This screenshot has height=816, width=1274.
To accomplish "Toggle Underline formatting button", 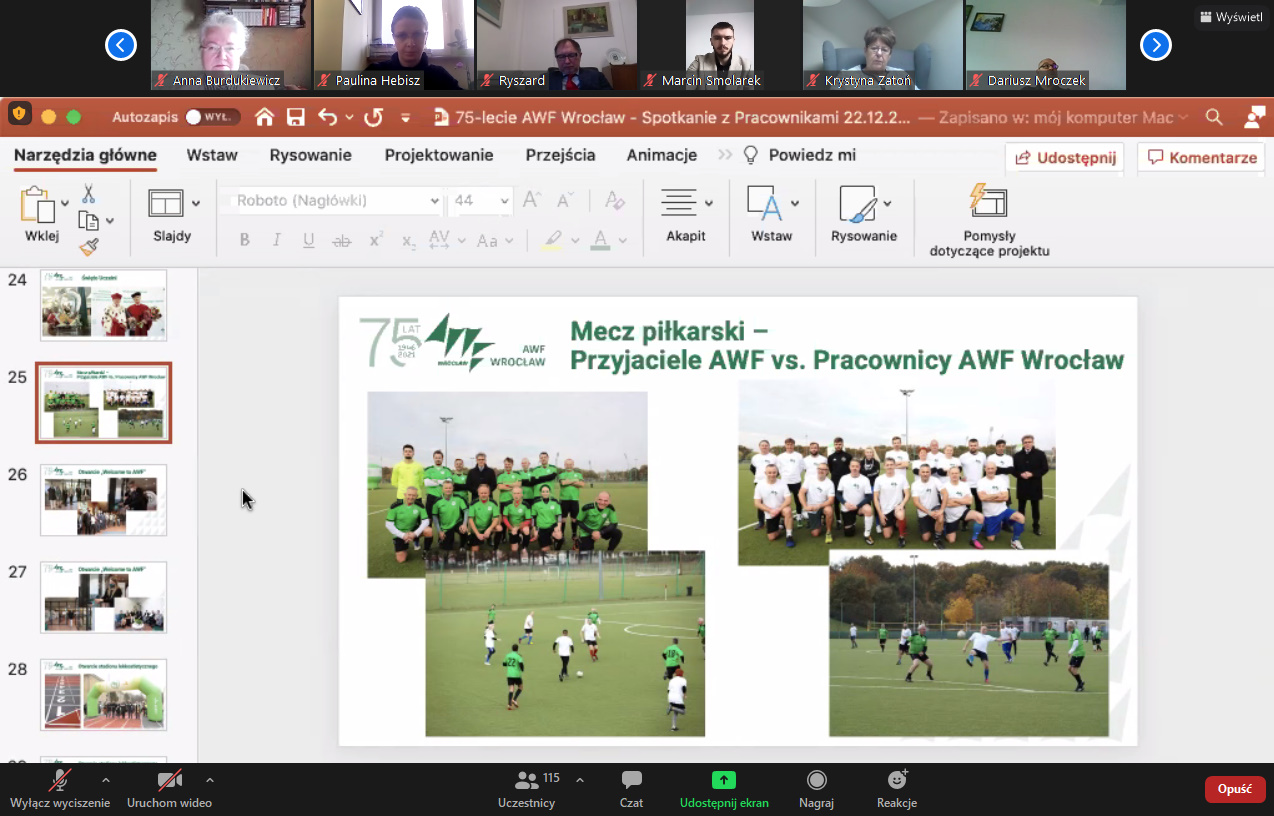I will click(309, 240).
